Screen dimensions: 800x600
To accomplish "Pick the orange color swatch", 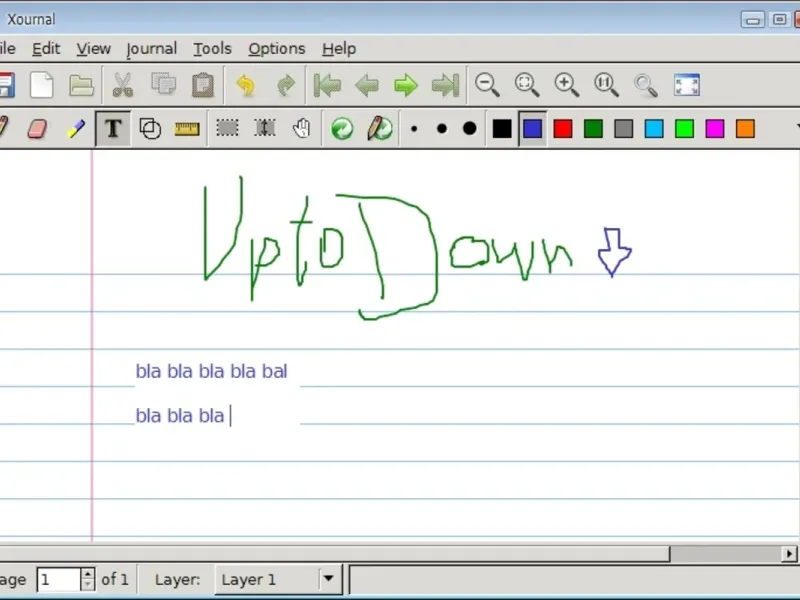I will click(x=745, y=129).
